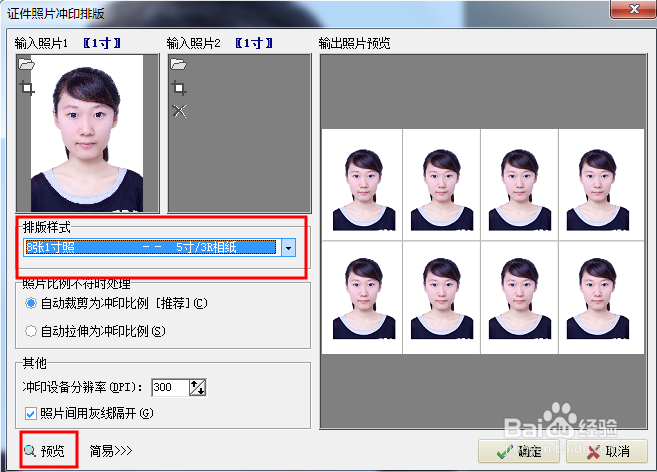Click the DPI value input field

pyautogui.click(x=170, y=387)
